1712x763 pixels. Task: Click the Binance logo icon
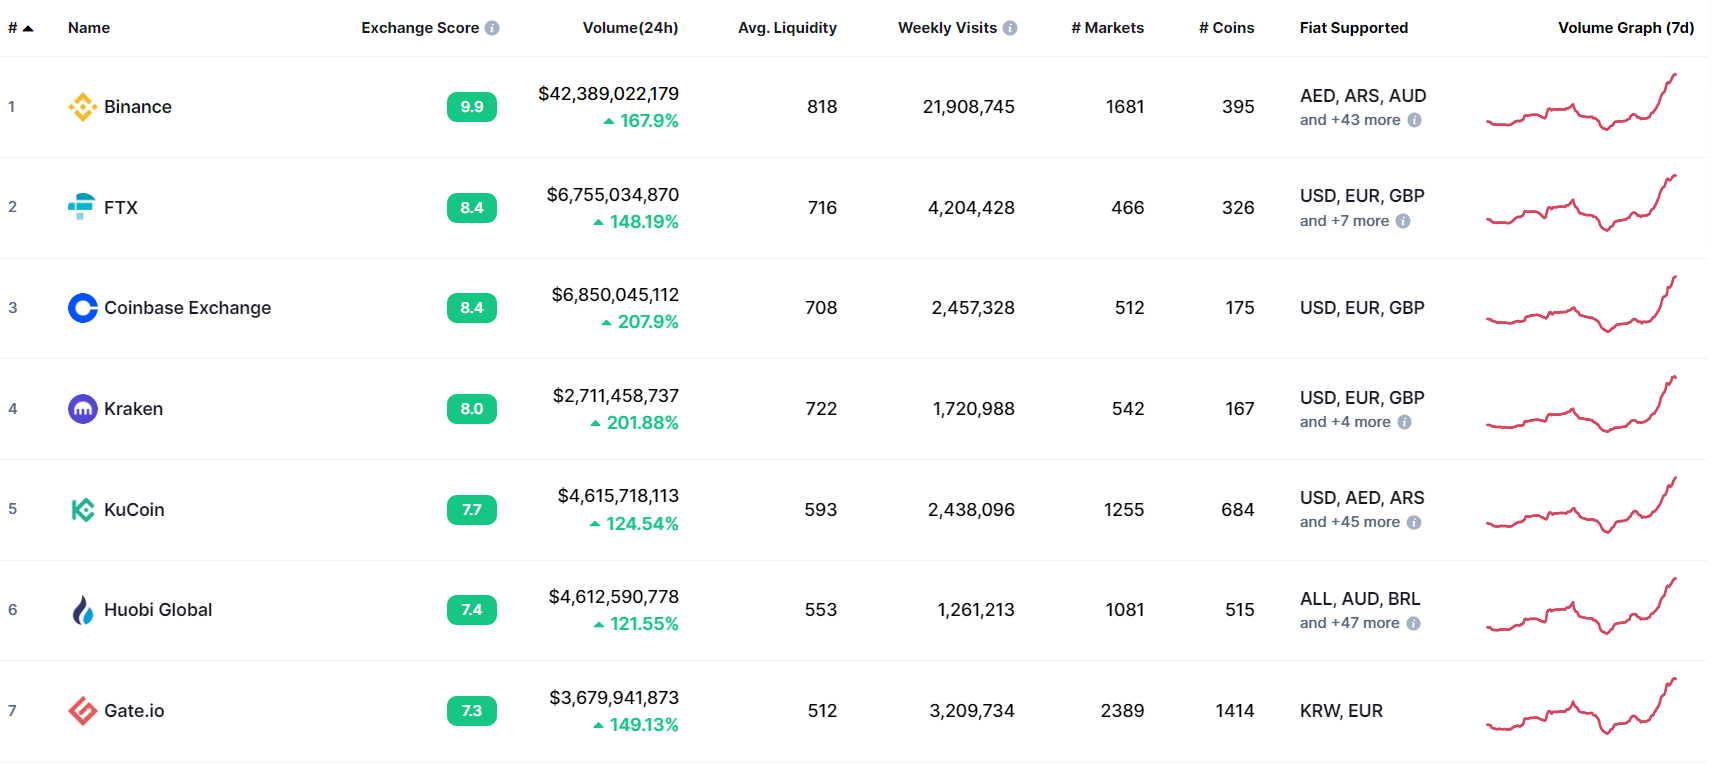82,107
